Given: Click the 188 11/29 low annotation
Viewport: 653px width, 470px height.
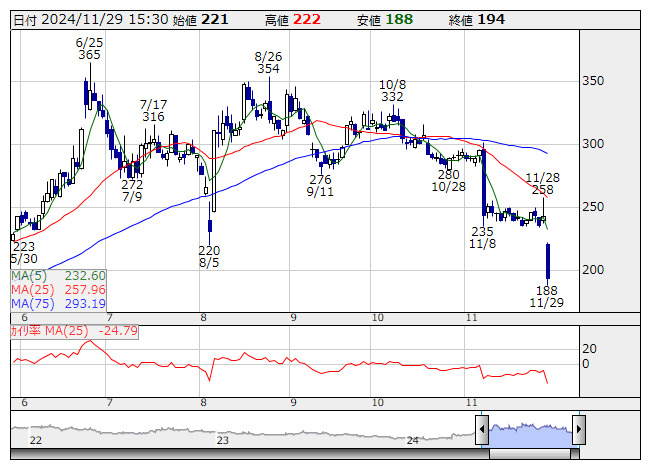Looking at the screenshot, I should [546, 296].
